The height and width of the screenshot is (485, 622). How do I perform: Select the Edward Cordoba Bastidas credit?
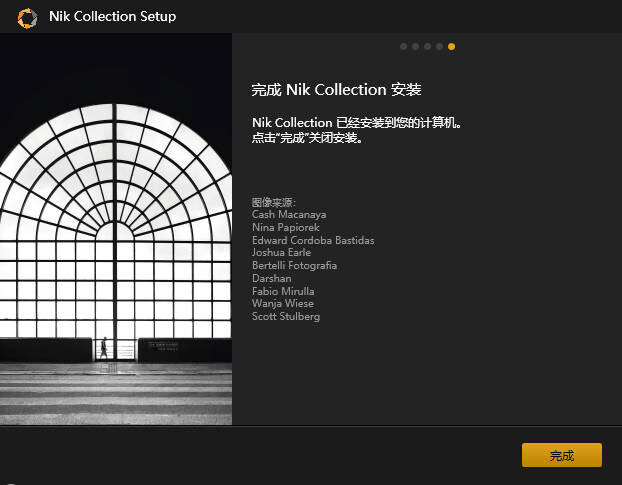point(313,240)
